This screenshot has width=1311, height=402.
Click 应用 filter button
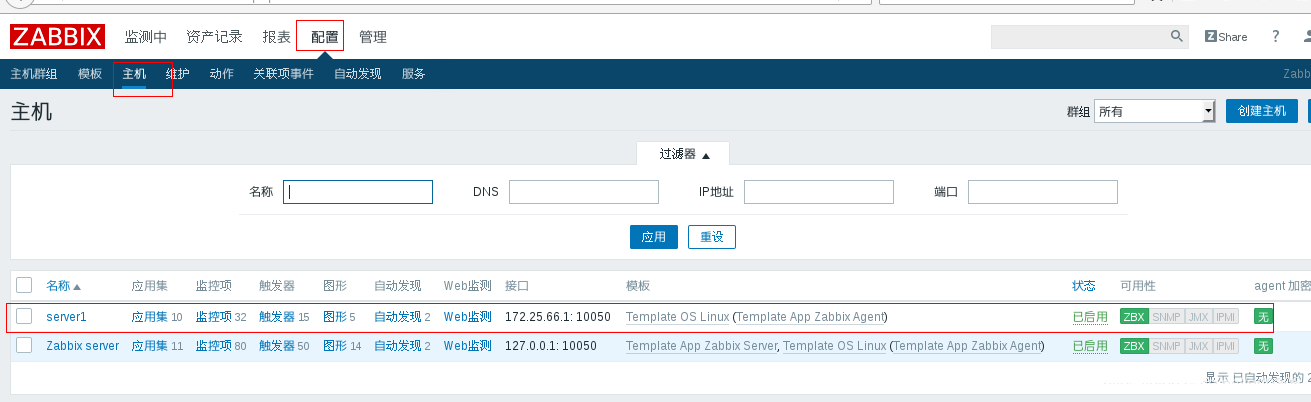pos(654,237)
